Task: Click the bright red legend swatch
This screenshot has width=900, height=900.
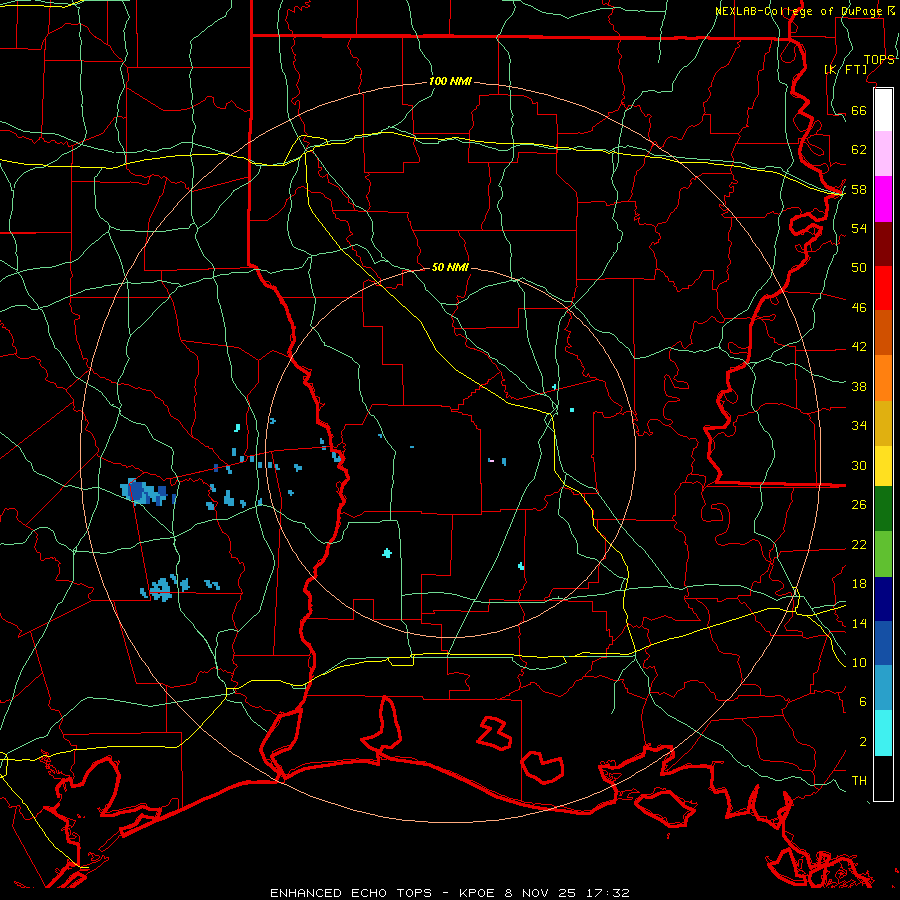Action: (x=883, y=288)
